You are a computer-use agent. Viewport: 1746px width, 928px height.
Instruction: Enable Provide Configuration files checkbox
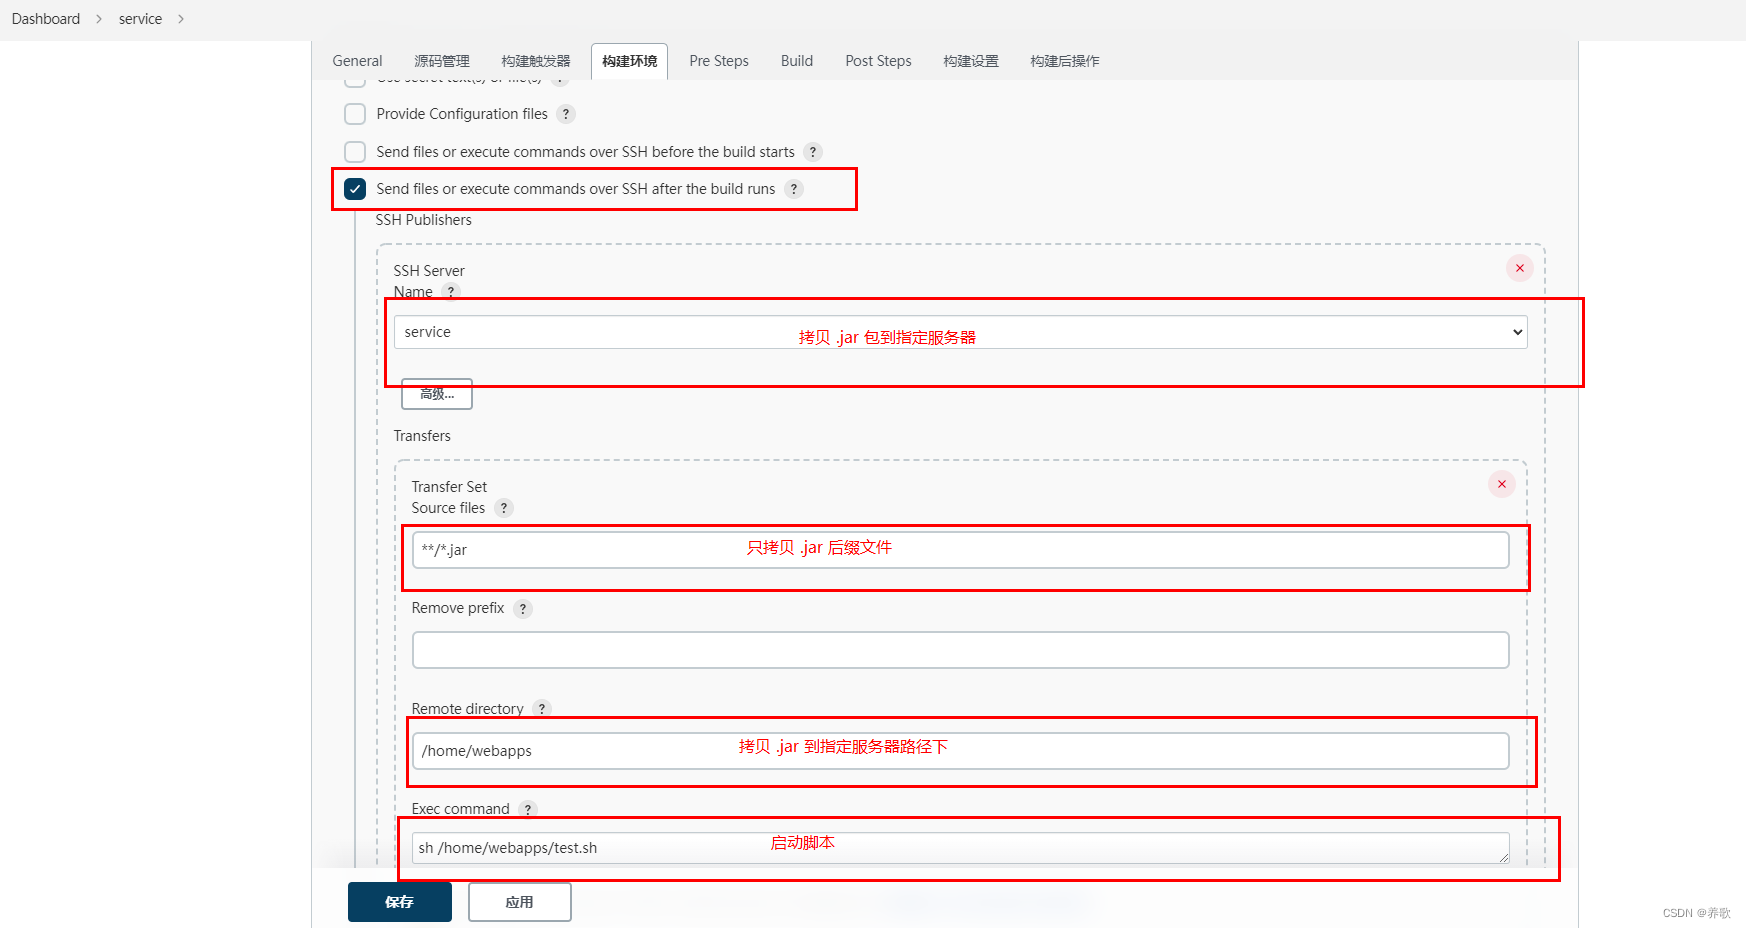[x=355, y=114]
